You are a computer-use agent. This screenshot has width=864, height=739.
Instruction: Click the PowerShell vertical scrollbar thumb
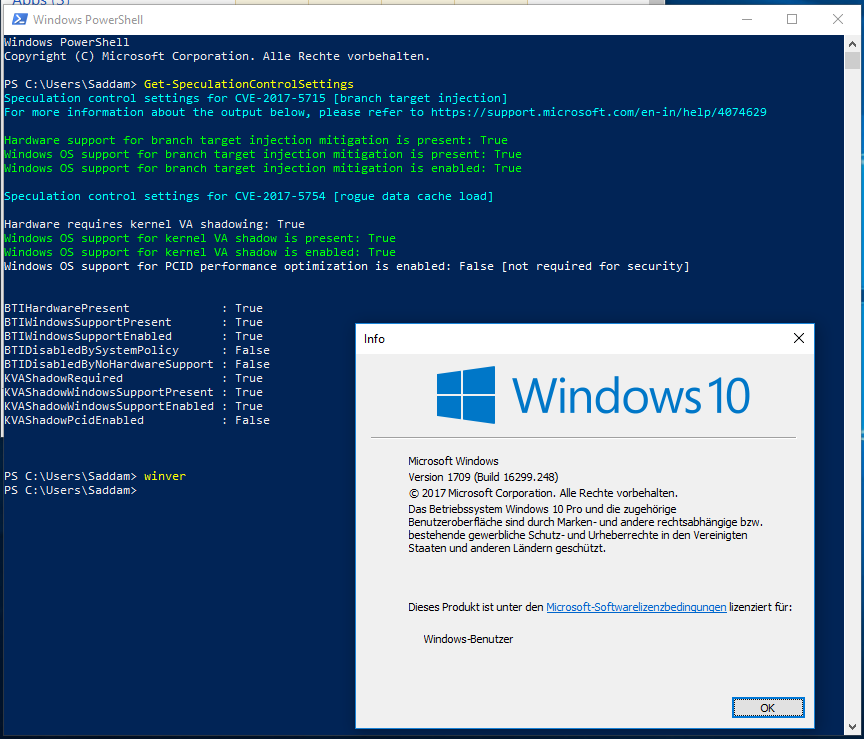click(852, 60)
